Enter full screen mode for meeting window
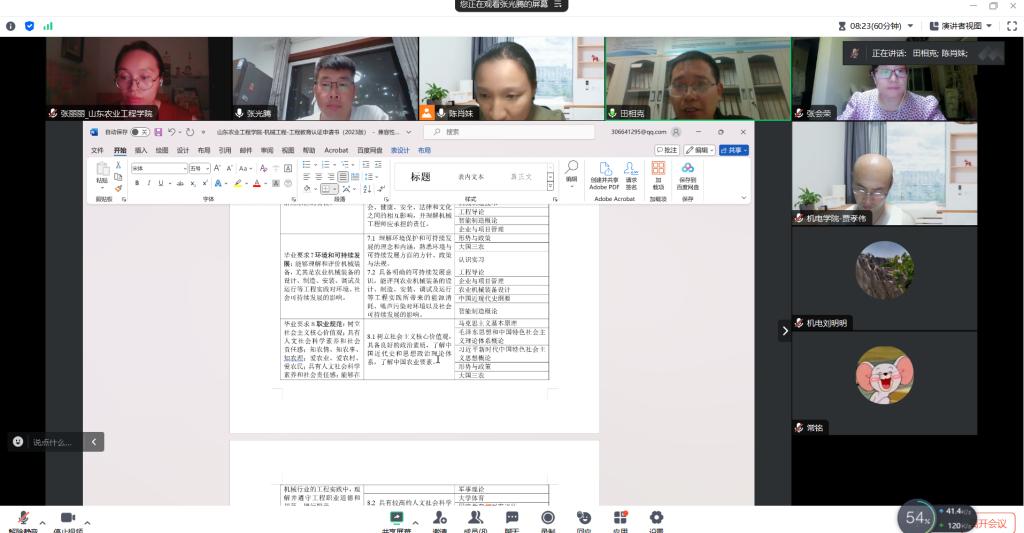This screenshot has width=1024, height=533. [x=1012, y=26]
